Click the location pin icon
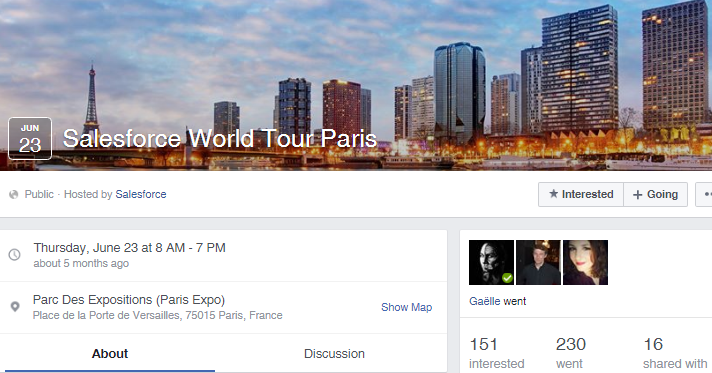Screen dimensions: 712x373 click(15, 307)
